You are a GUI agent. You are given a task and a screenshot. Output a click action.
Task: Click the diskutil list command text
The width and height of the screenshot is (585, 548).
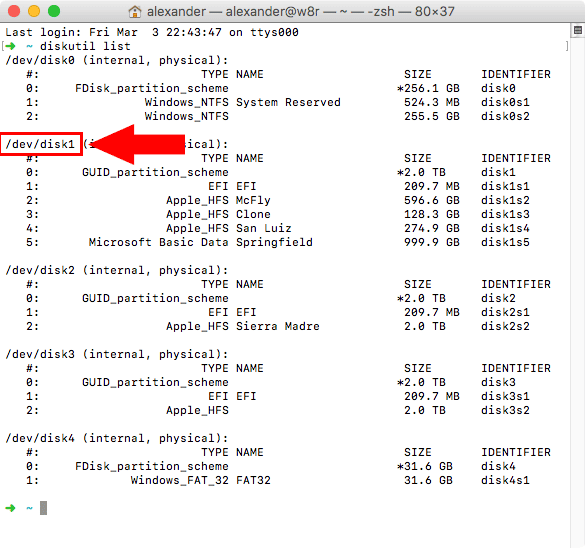pos(85,46)
